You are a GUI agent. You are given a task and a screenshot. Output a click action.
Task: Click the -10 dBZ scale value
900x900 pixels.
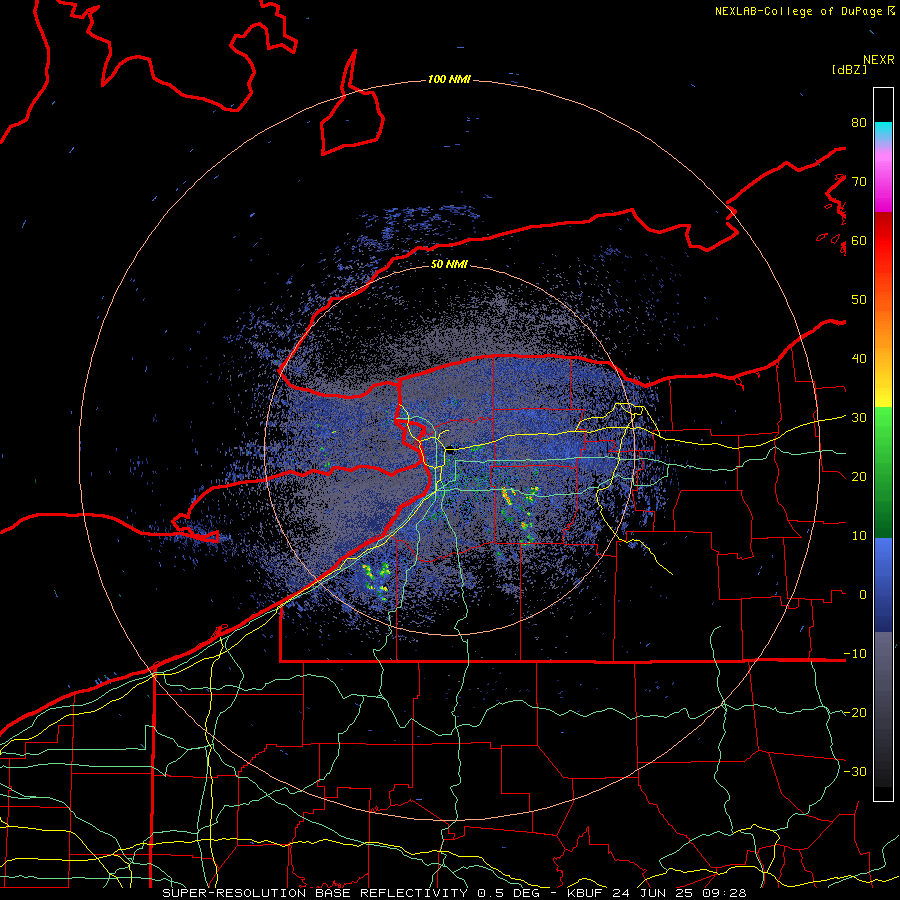click(x=855, y=654)
